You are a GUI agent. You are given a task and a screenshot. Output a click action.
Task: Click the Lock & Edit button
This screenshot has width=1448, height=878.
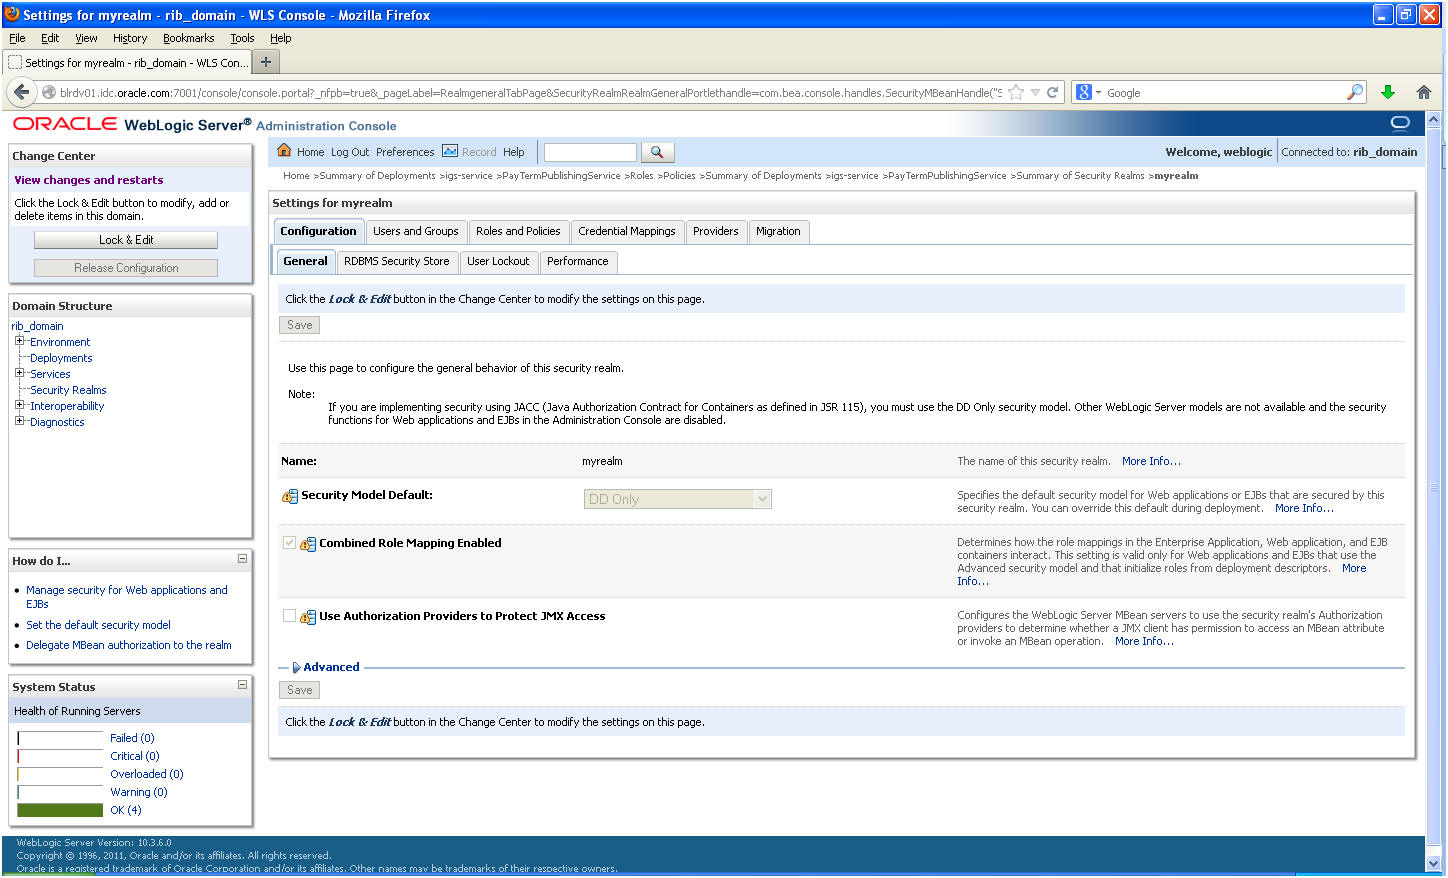(x=126, y=240)
